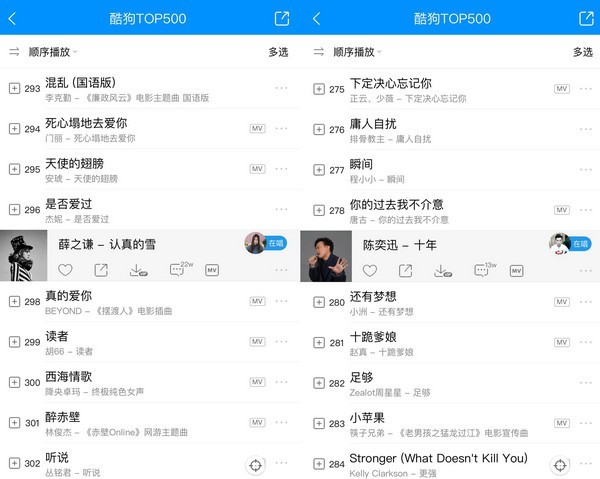Add song 293 混乱 with plus box
Screen dimensions: 600x479
coord(14,88)
